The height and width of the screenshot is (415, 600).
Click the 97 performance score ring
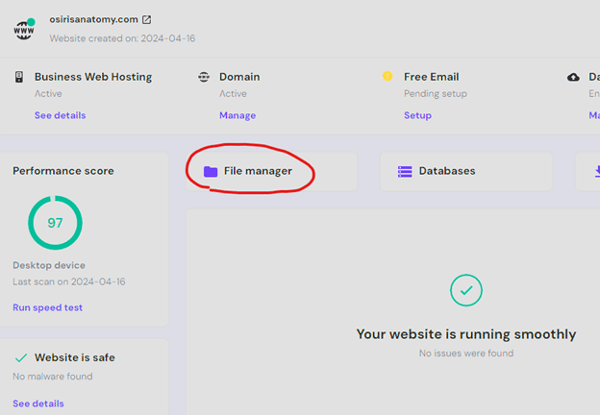click(55, 223)
